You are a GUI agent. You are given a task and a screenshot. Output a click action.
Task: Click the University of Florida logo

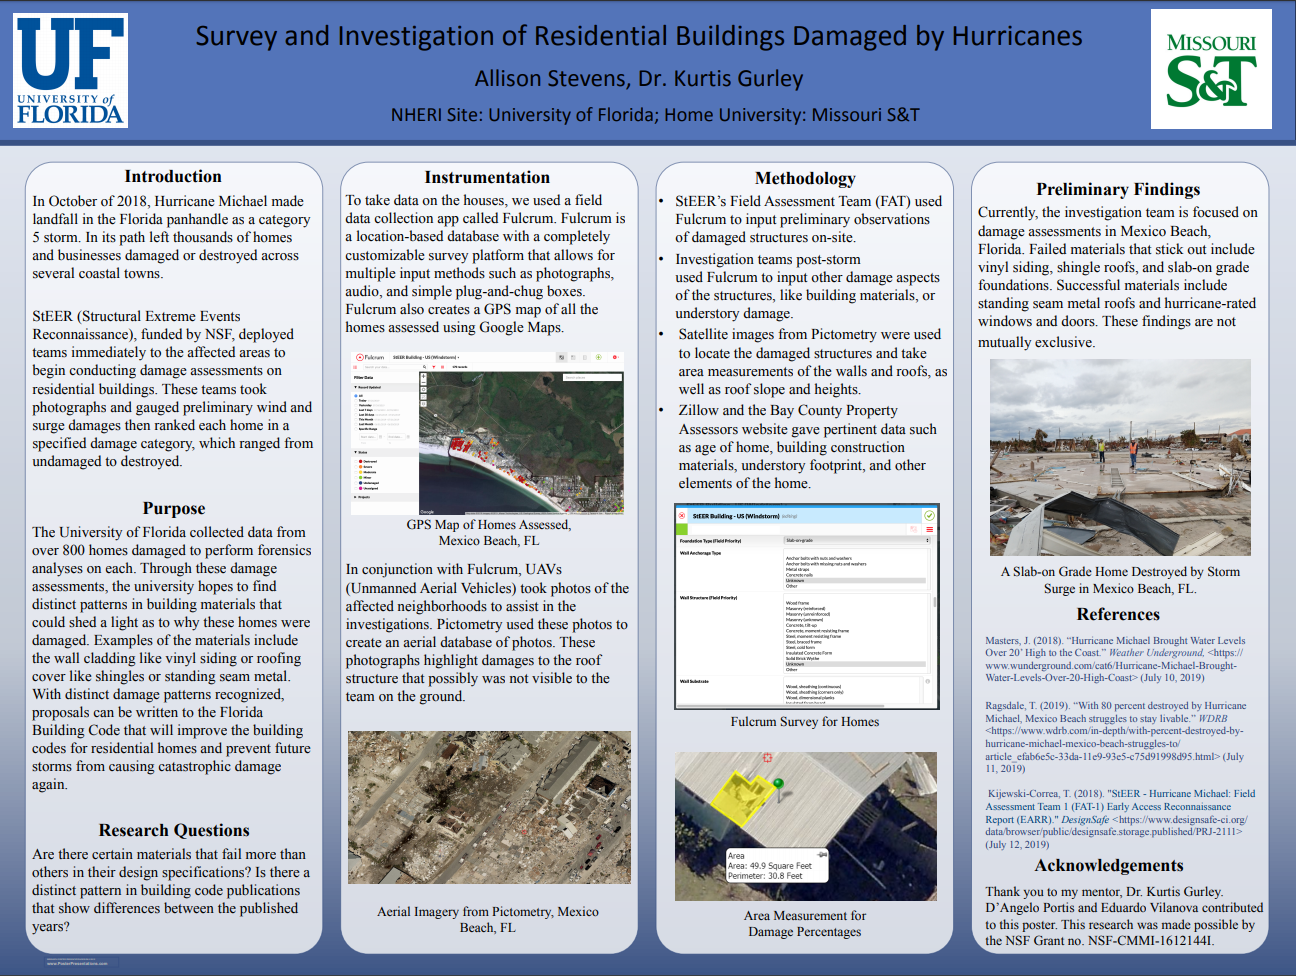pyautogui.click(x=71, y=69)
